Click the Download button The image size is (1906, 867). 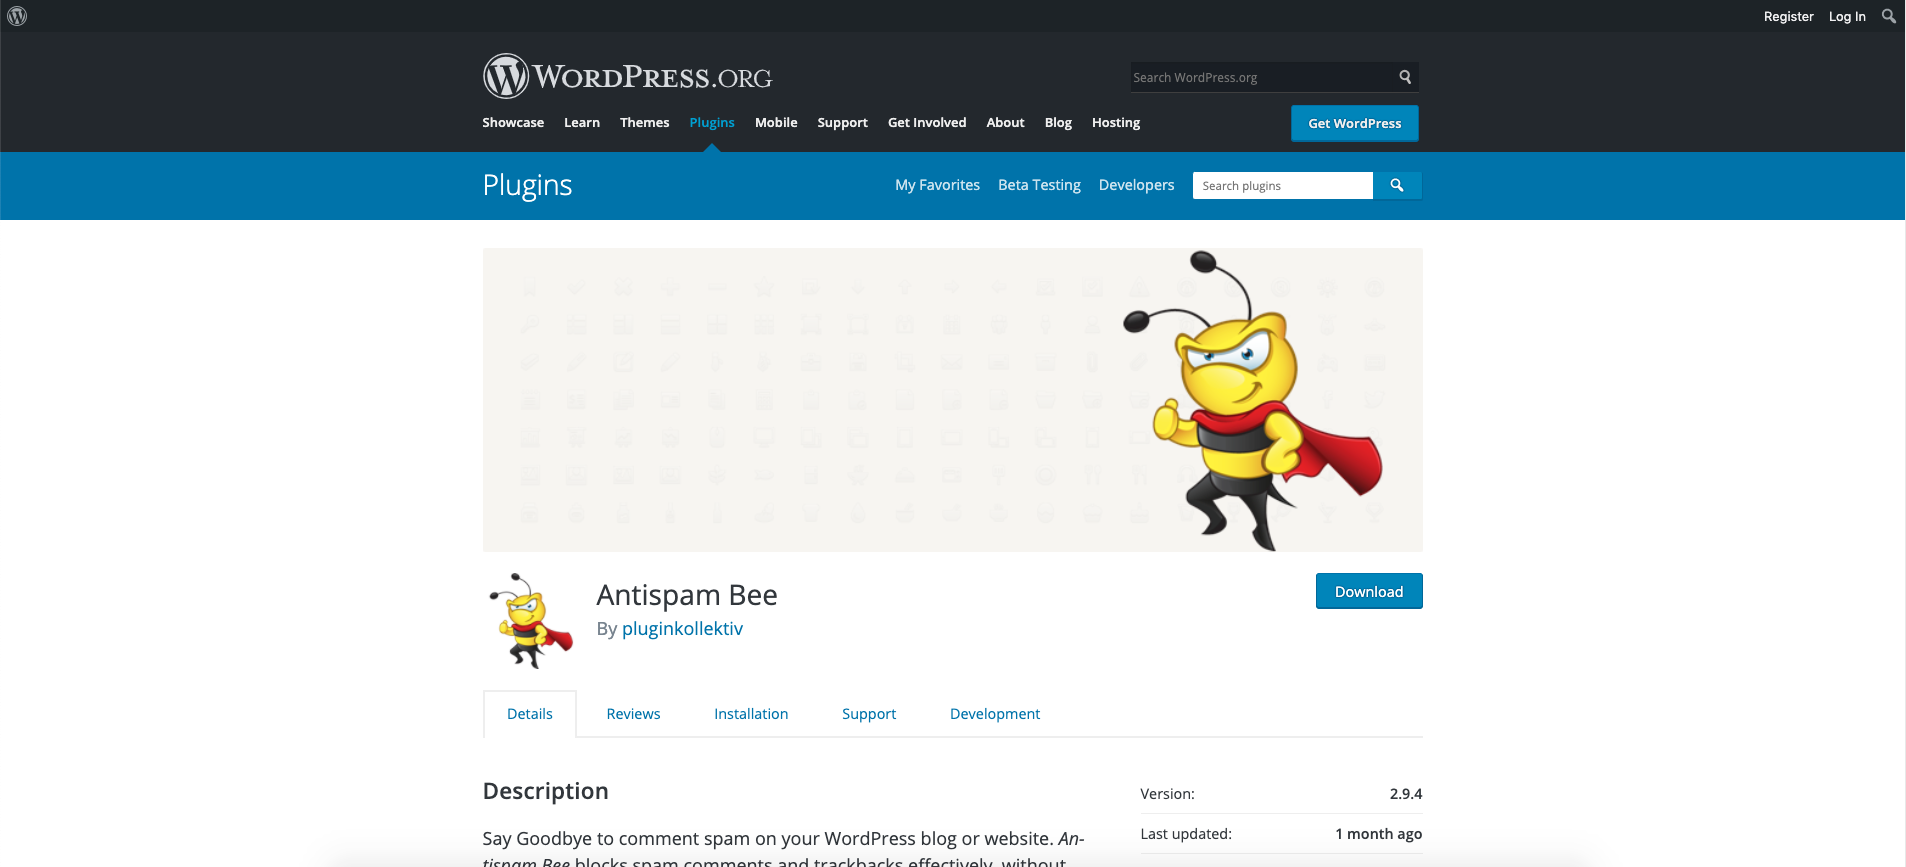pyautogui.click(x=1369, y=591)
